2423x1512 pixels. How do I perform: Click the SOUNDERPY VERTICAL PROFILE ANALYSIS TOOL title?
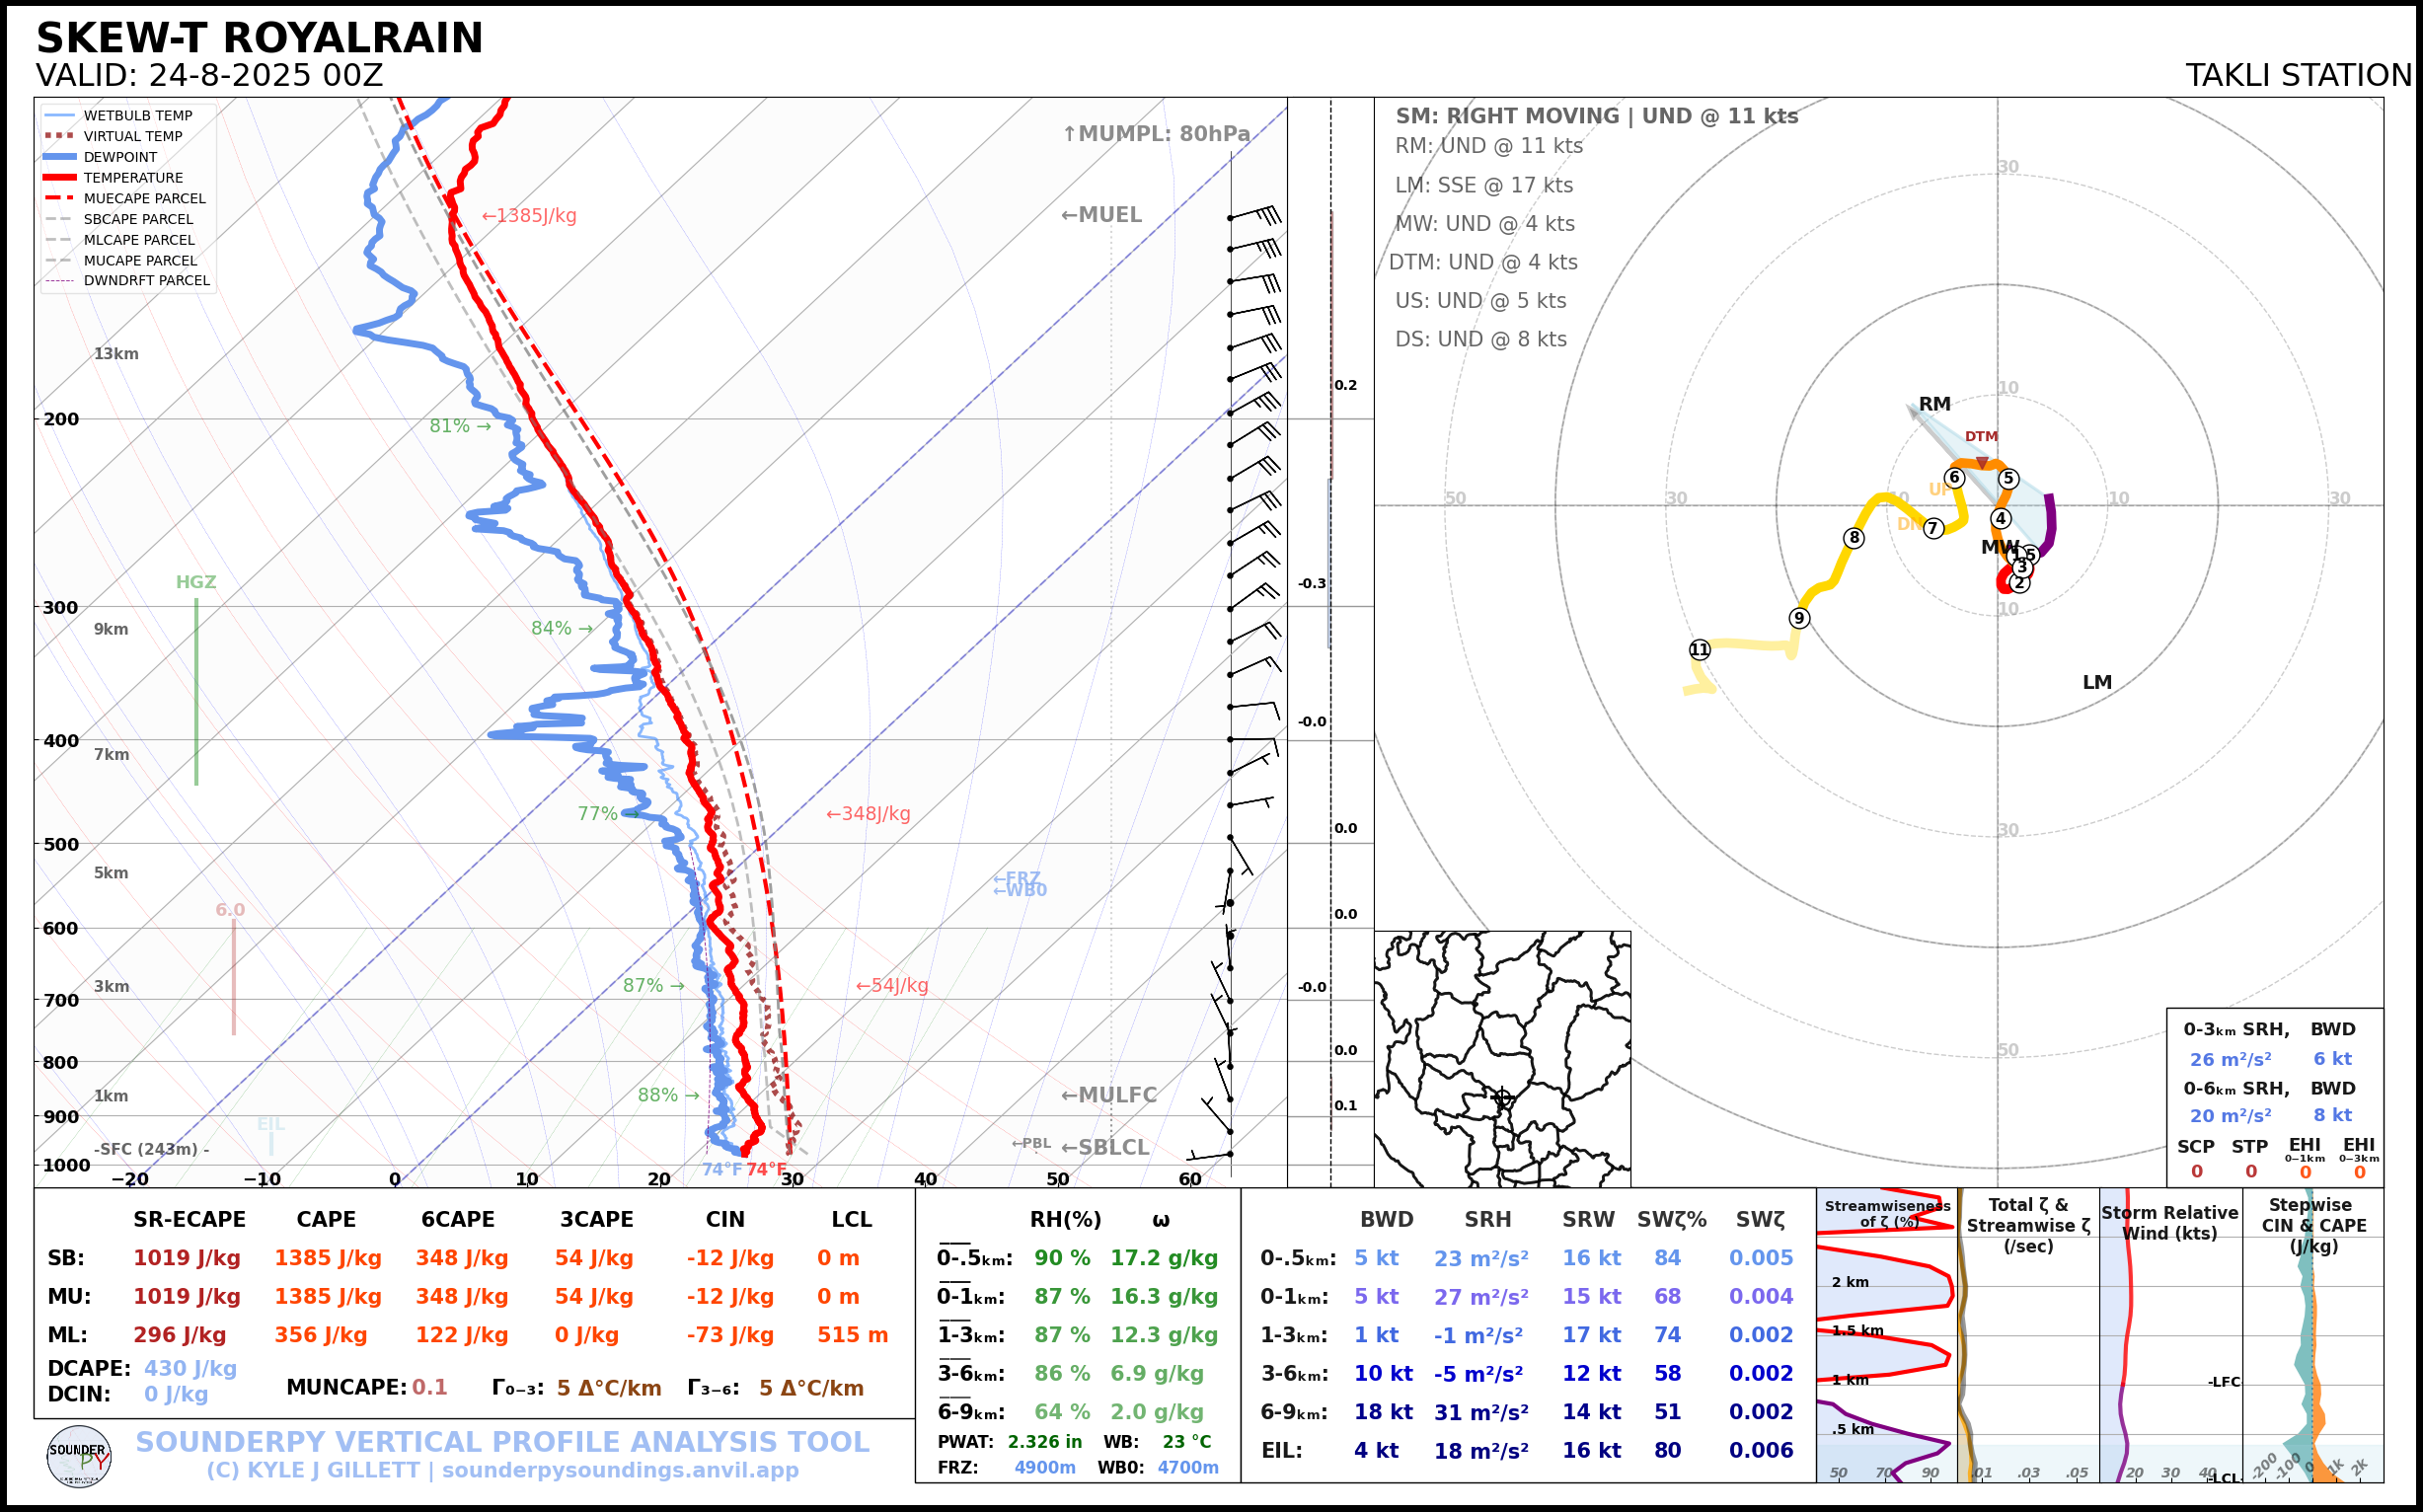click(x=502, y=1442)
